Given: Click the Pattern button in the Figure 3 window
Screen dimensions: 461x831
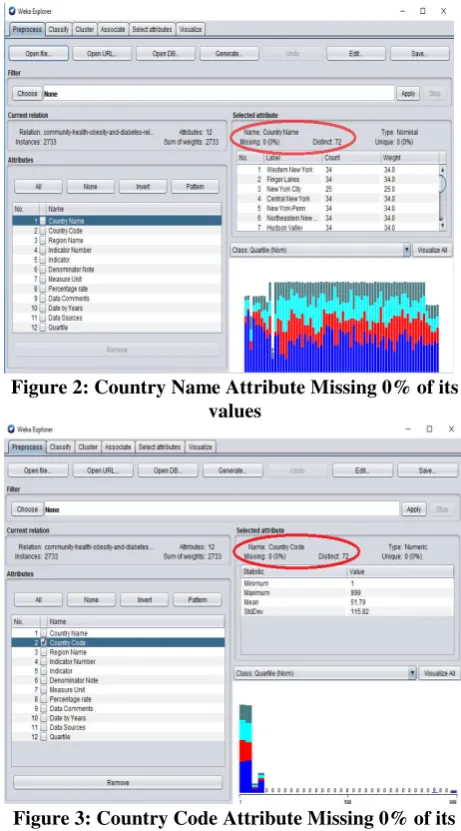Looking at the screenshot, I should [198, 600].
